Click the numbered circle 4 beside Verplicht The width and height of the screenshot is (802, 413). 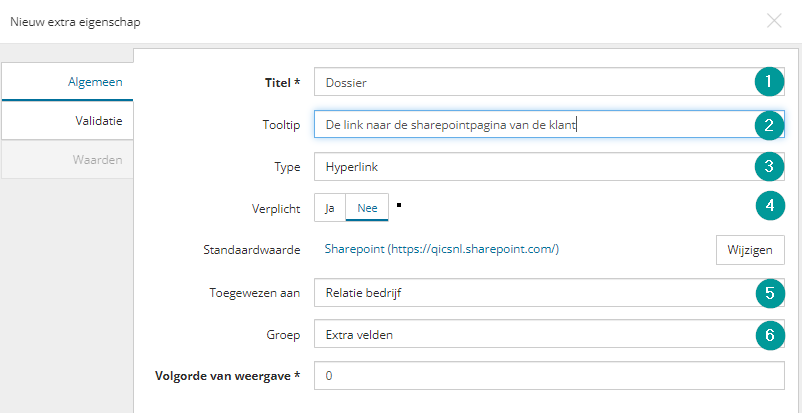click(770, 205)
